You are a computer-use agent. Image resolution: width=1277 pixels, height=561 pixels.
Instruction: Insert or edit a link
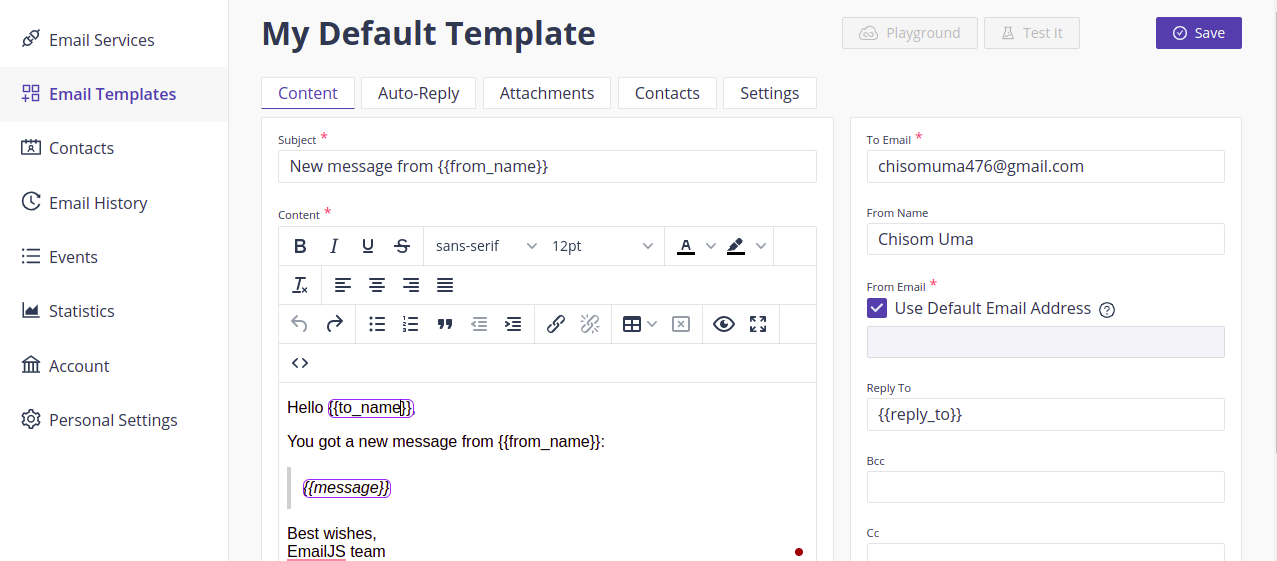556,324
